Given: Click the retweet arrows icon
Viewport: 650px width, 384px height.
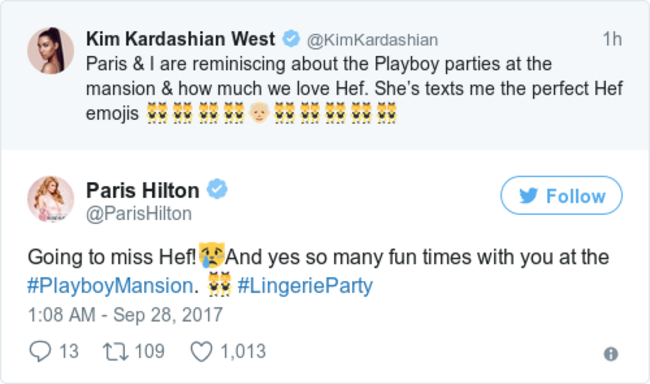Looking at the screenshot, I should (x=116, y=351).
